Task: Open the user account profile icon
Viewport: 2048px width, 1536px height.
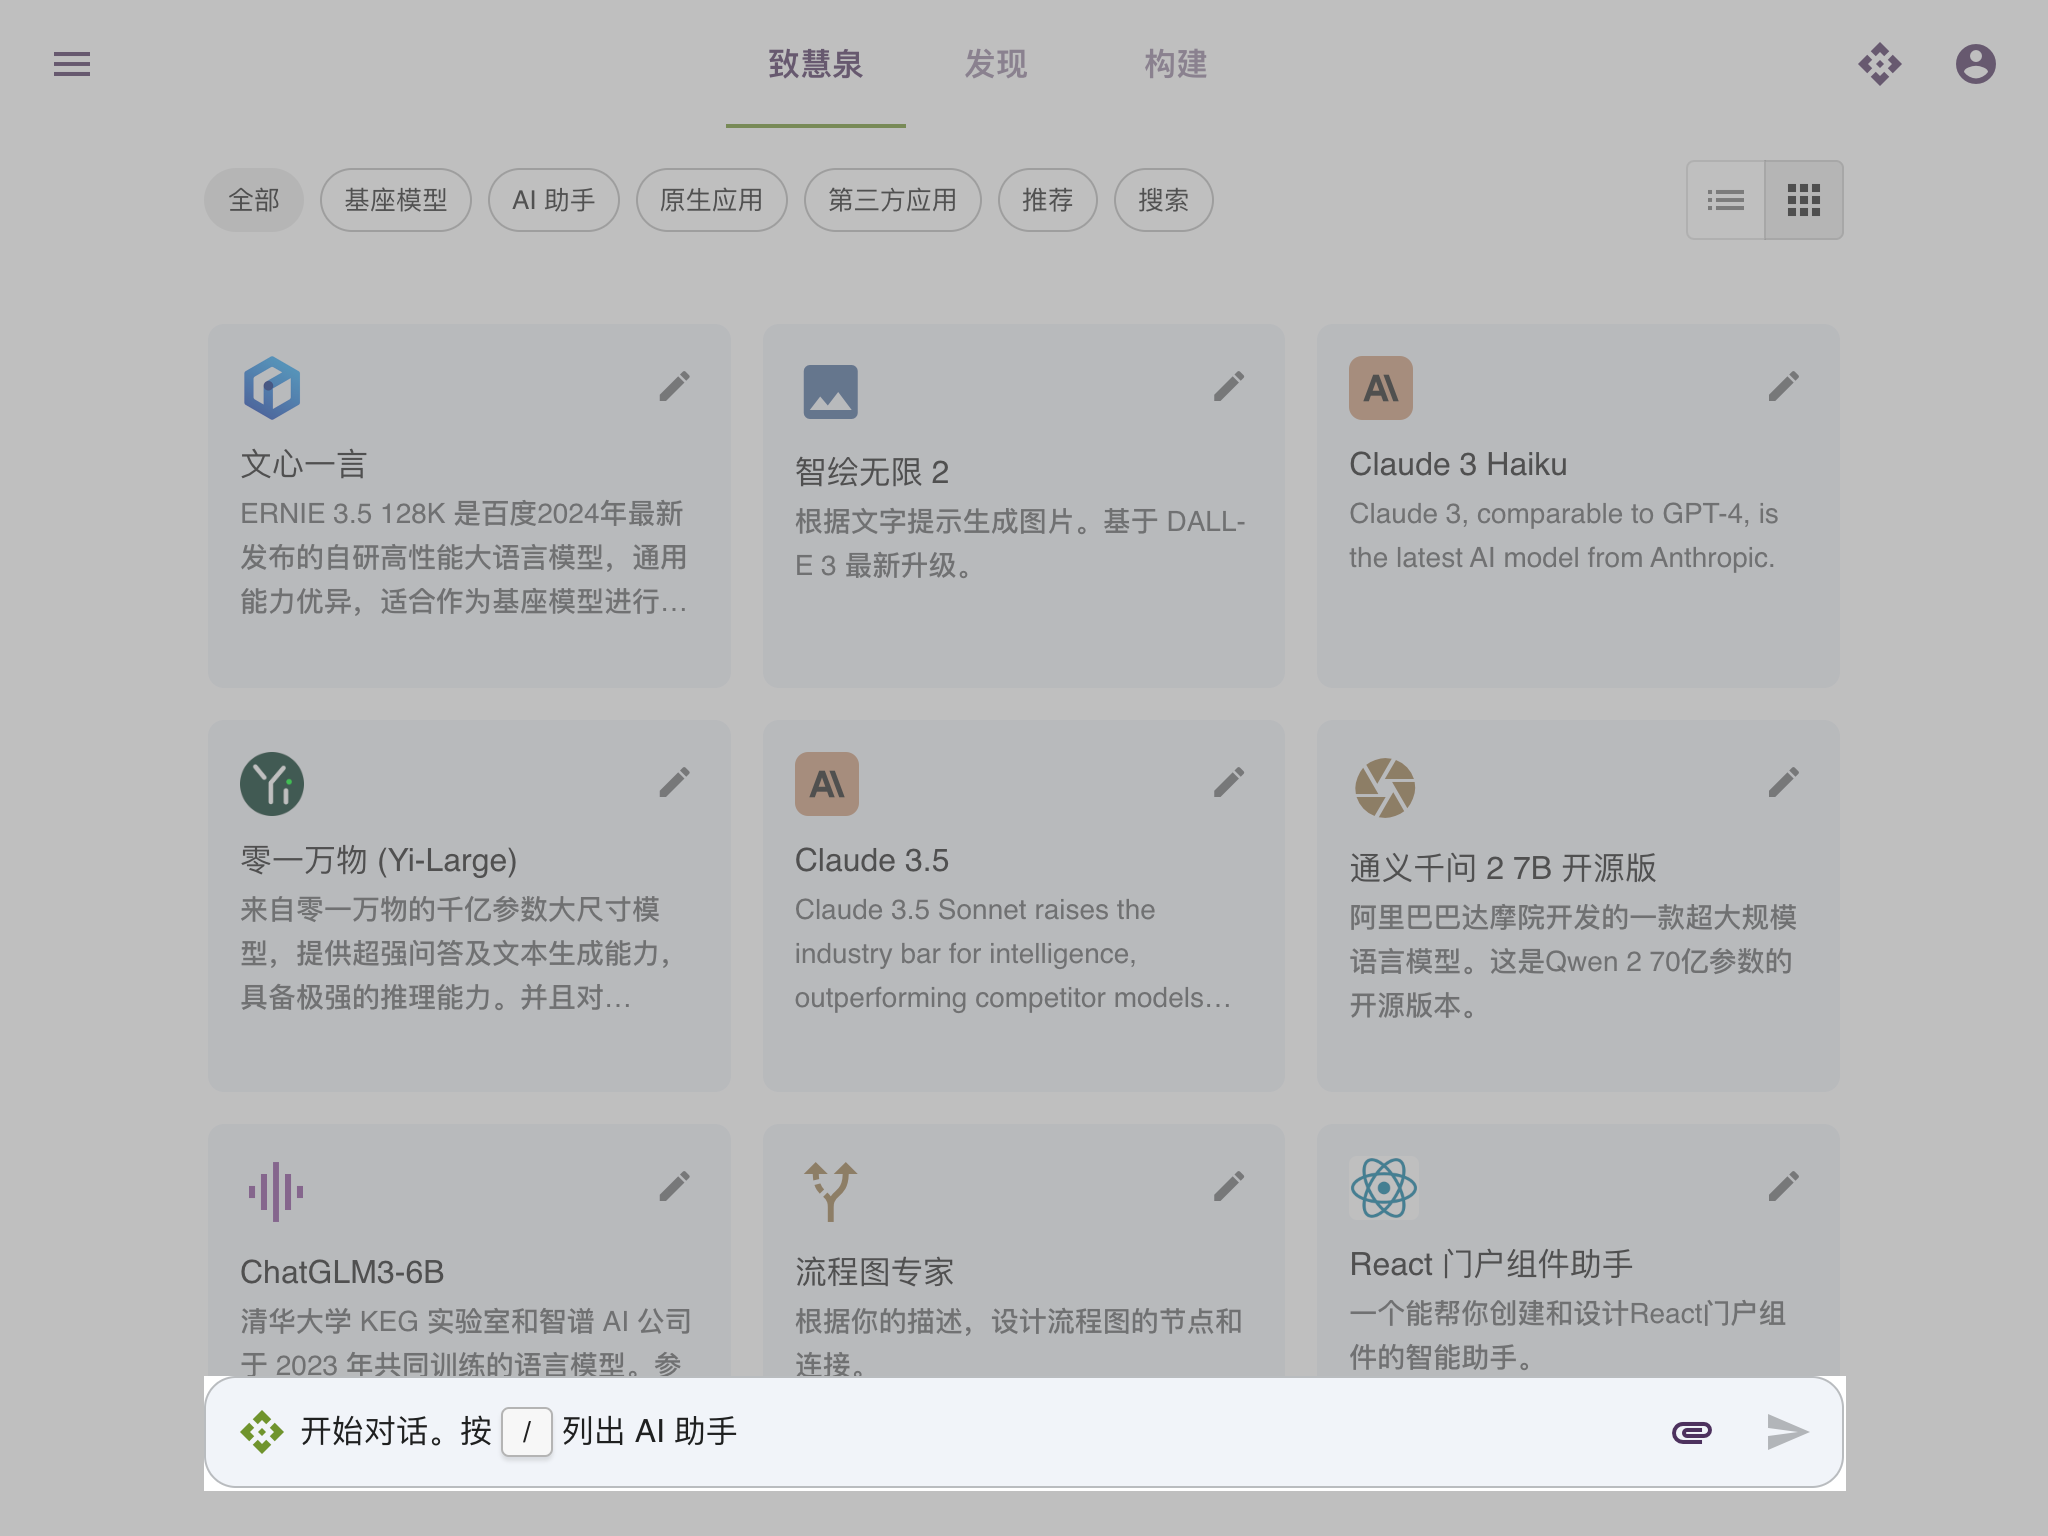Action: tap(1976, 64)
